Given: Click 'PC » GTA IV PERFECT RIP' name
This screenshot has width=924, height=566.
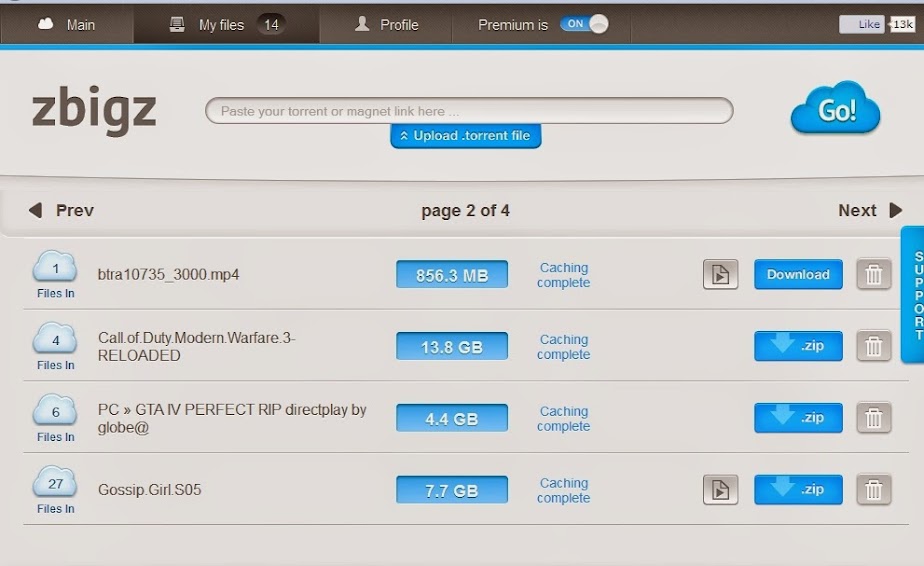Looking at the screenshot, I should tap(232, 418).
